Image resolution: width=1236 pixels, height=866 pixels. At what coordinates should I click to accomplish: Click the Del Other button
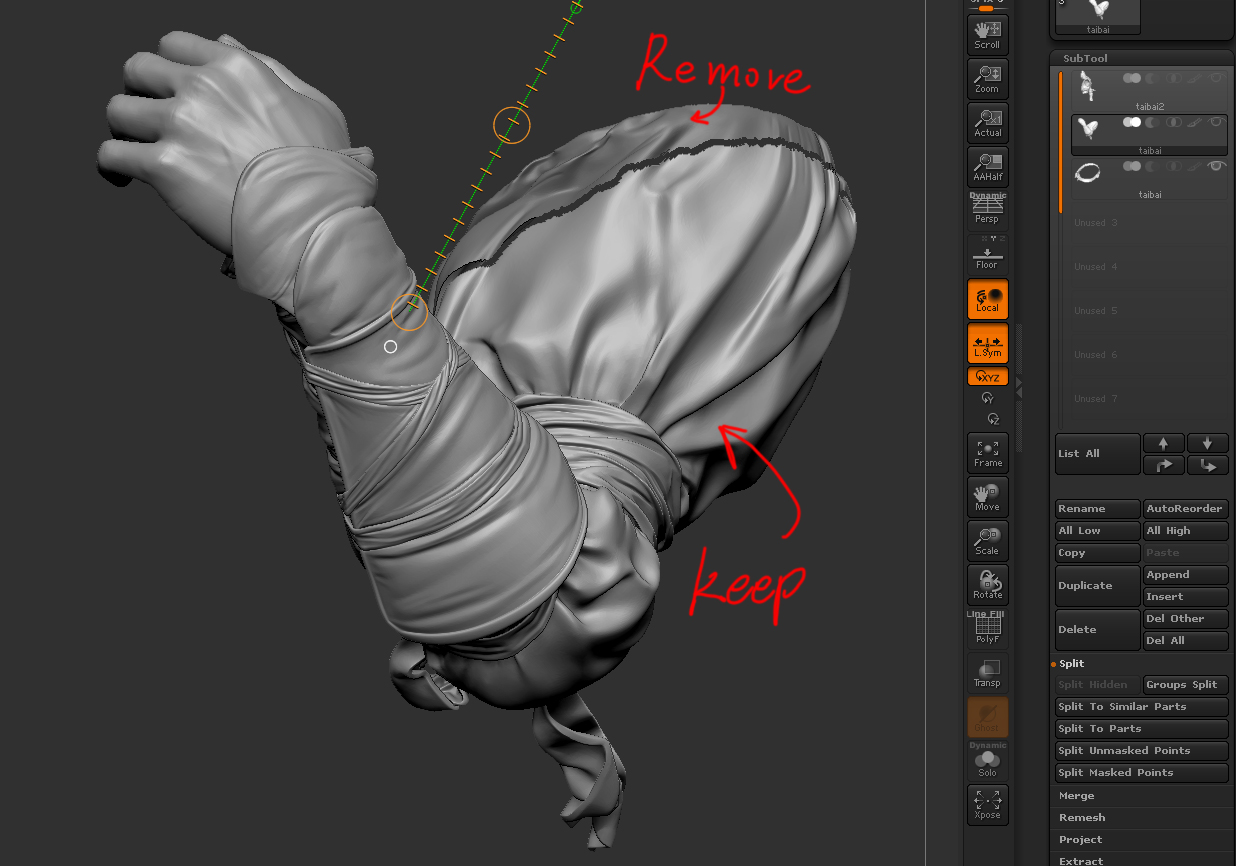pos(1186,619)
